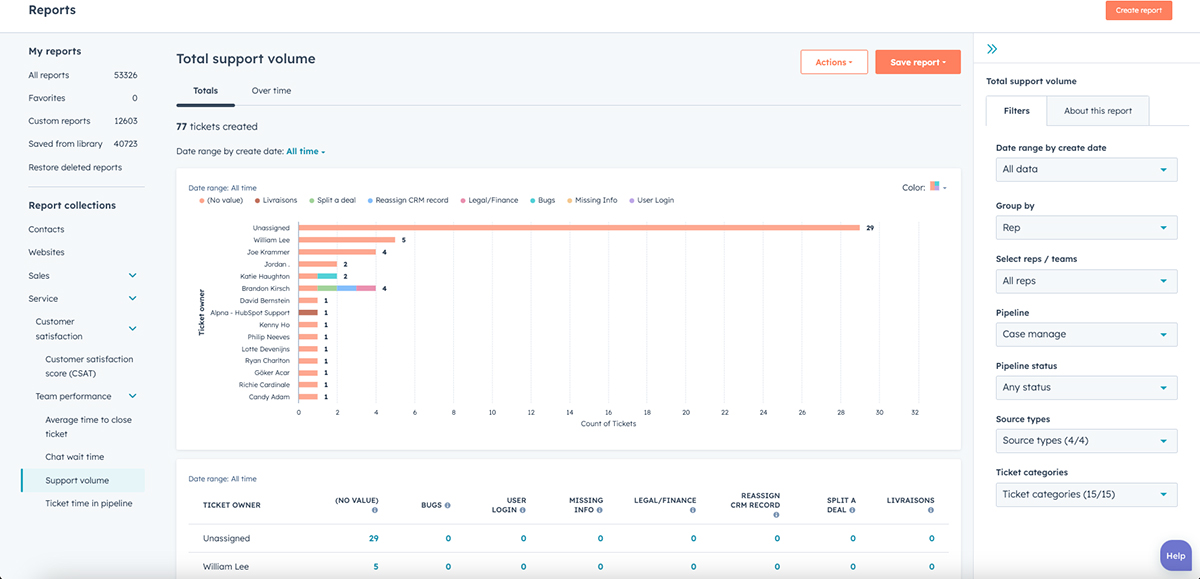
Task: Click the info icon beside MISSING INFO column
Action: tap(600, 510)
